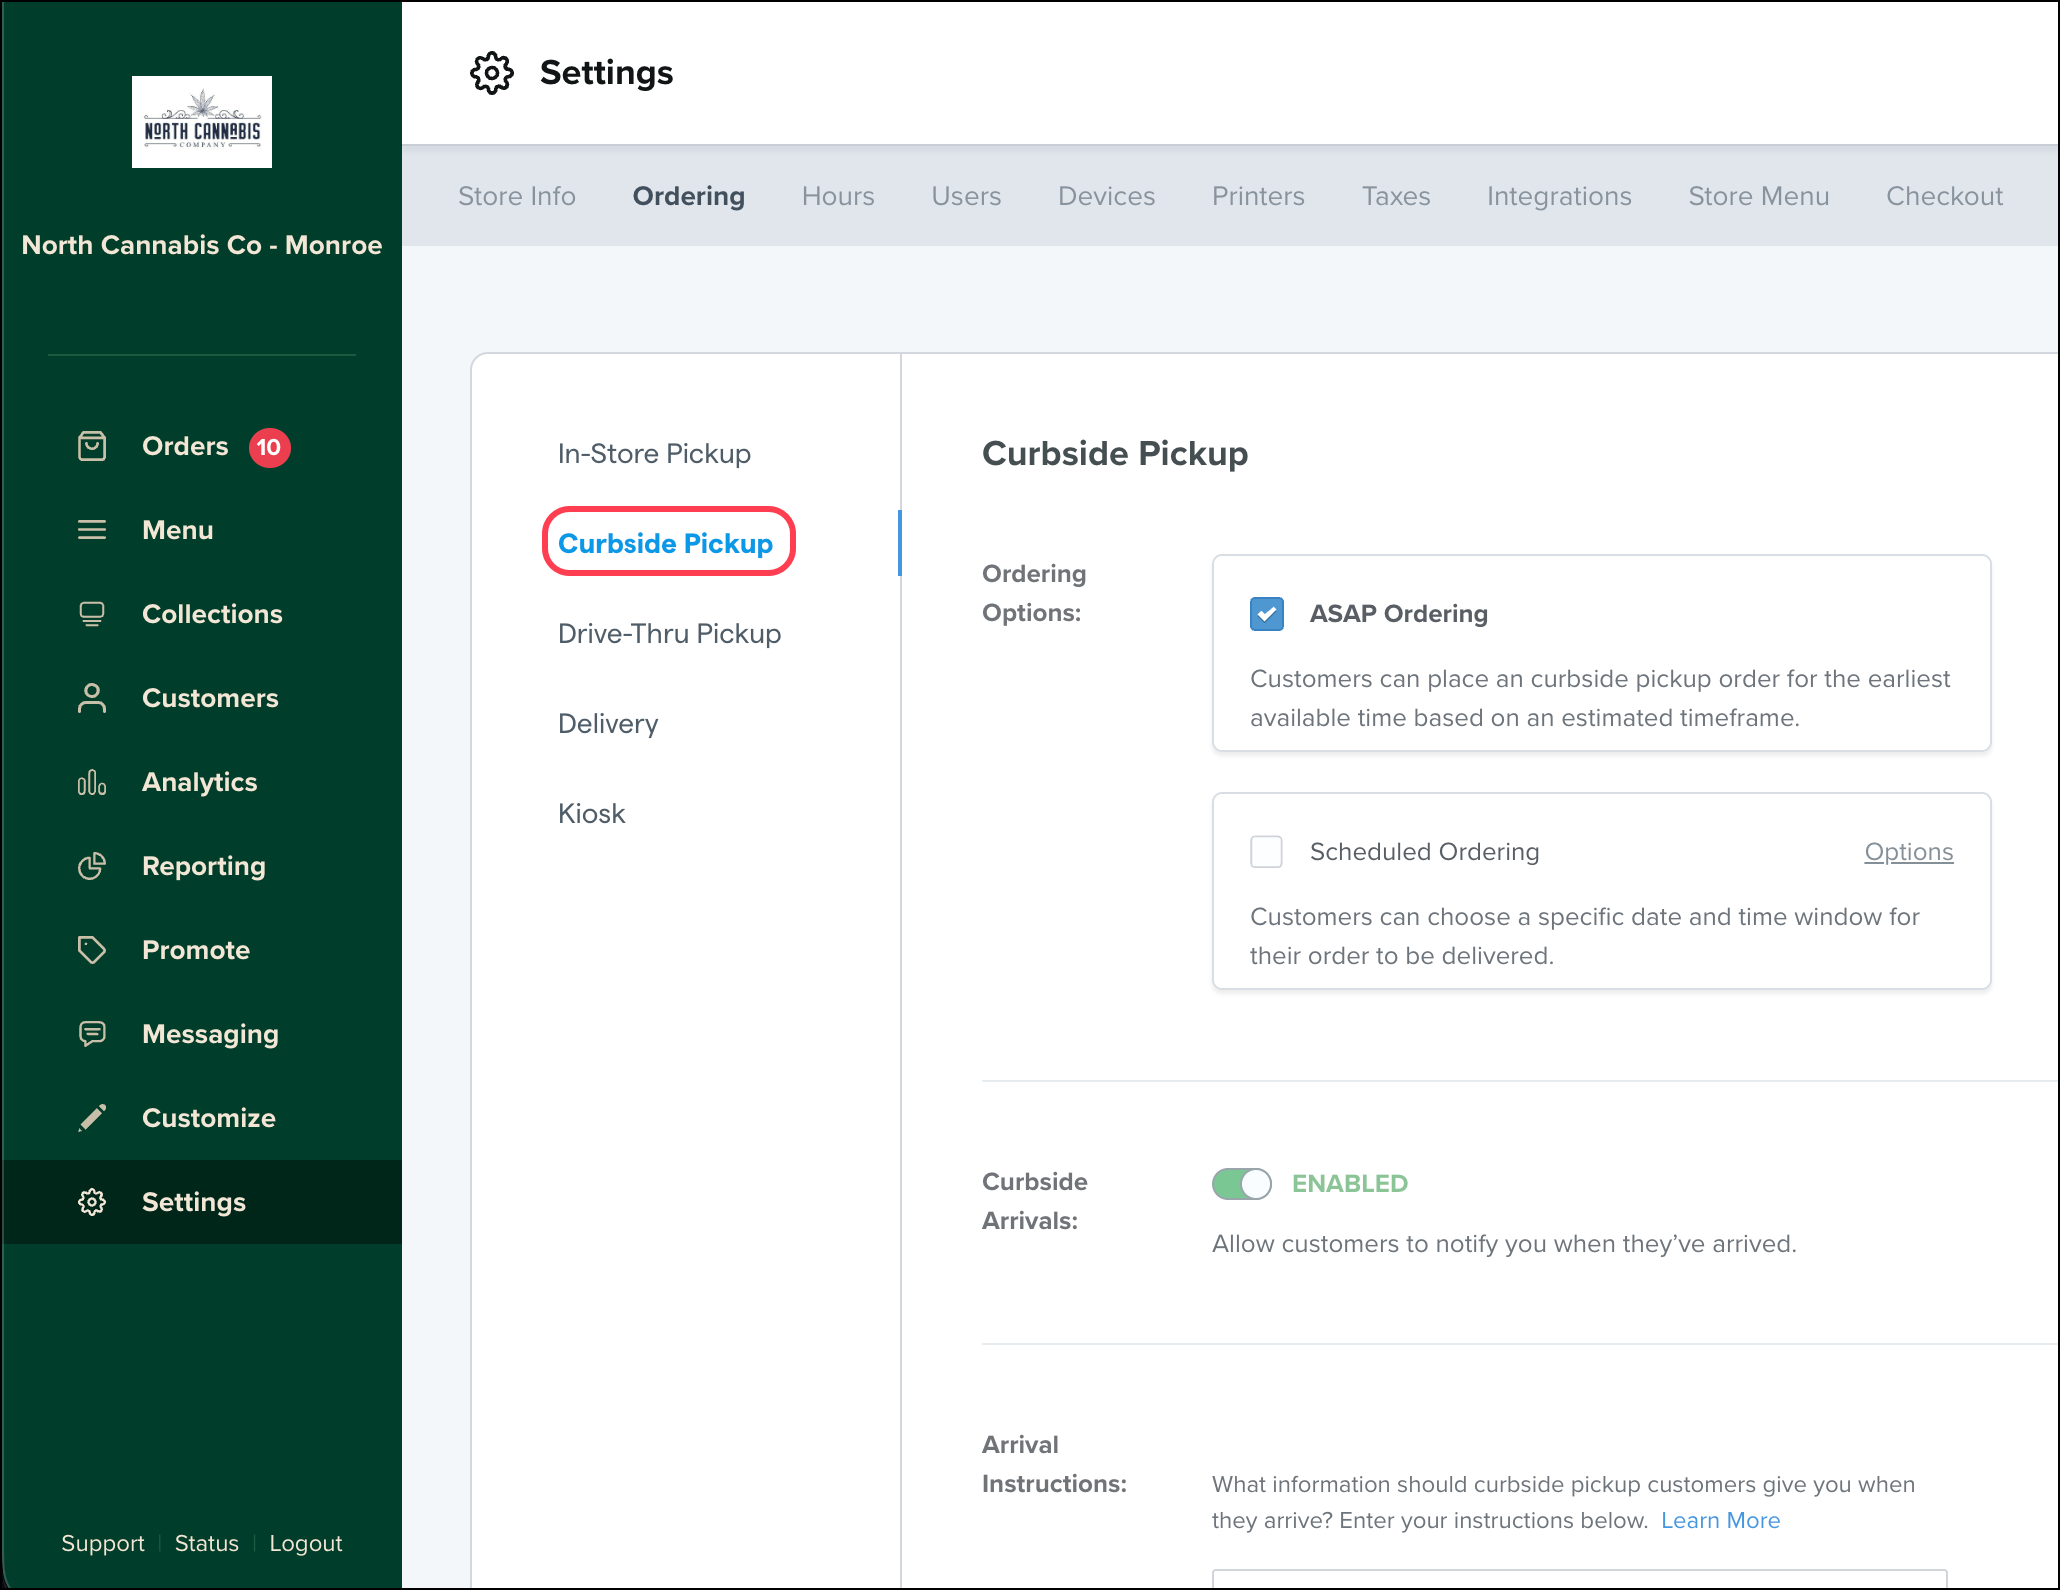Check the Scheduled Ordering checkbox
The height and width of the screenshot is (1590, 2060).
click(1267, 852)
